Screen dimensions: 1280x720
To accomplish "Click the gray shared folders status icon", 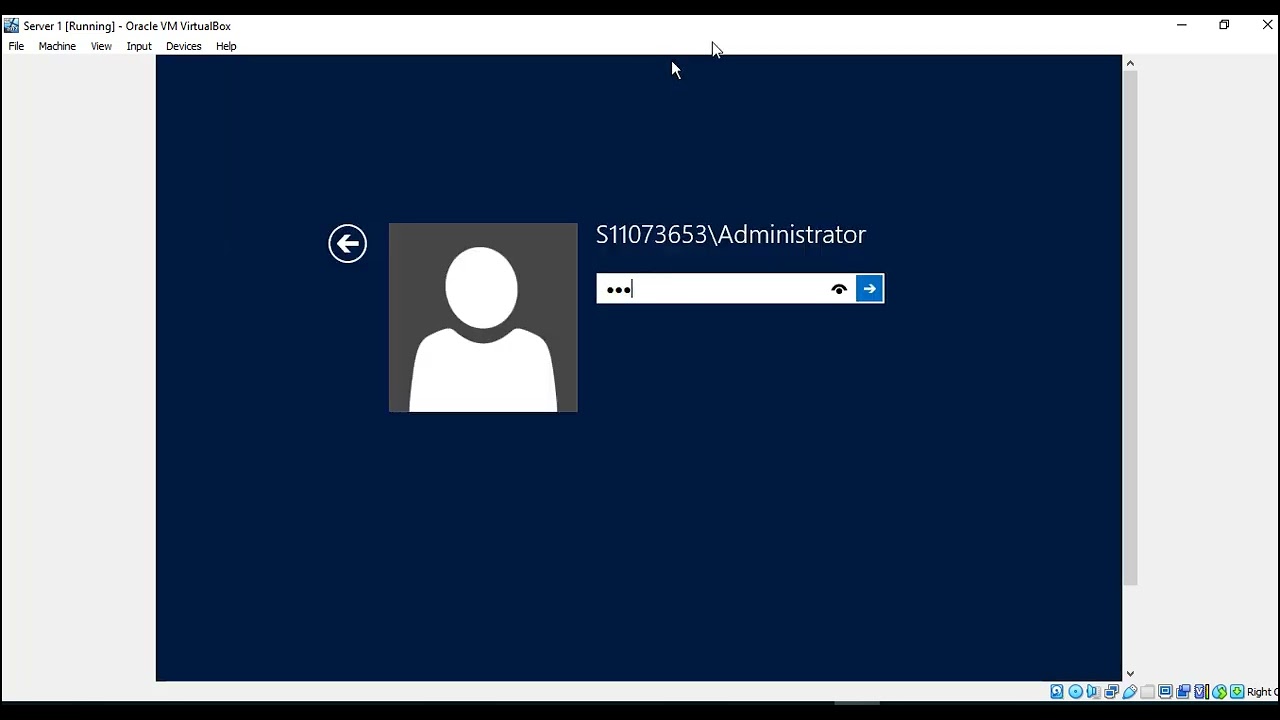I will [1147, 691].
